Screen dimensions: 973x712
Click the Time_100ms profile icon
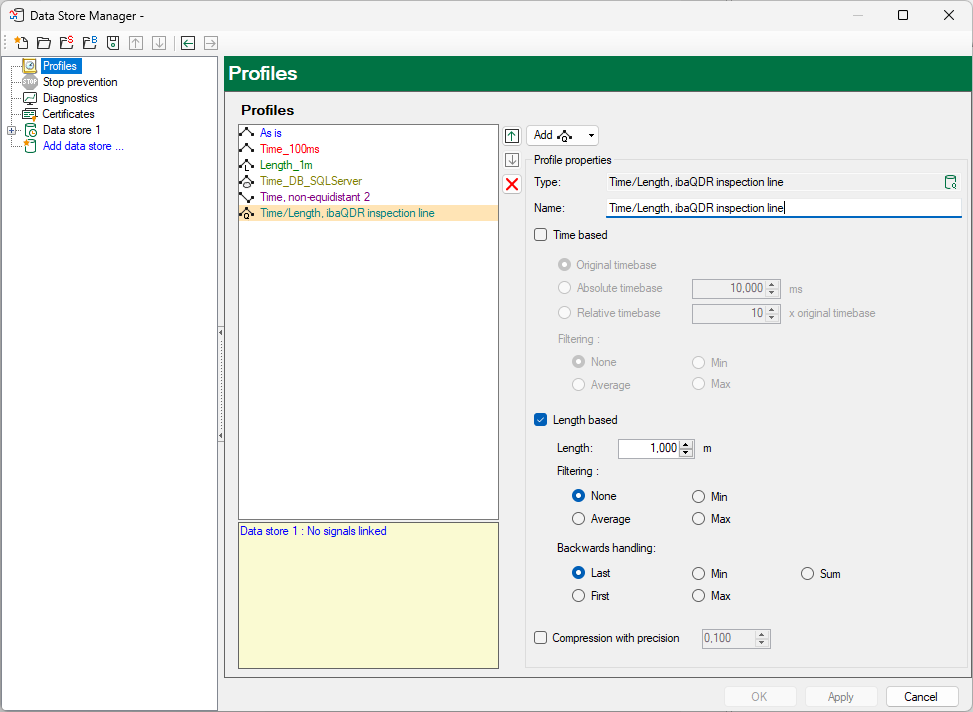coord(247,149)
